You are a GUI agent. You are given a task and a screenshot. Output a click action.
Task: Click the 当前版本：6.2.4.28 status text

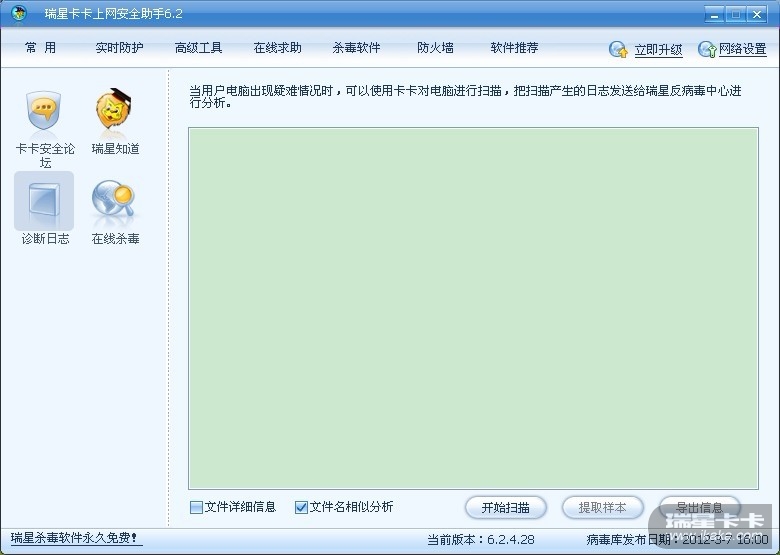(x=481, y=540)
